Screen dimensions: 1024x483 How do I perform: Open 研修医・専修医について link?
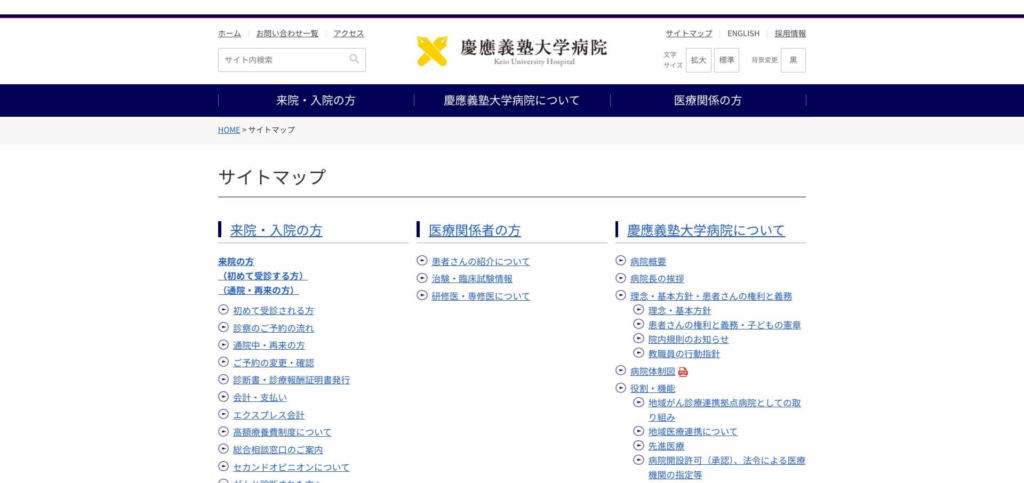point(481,296)
